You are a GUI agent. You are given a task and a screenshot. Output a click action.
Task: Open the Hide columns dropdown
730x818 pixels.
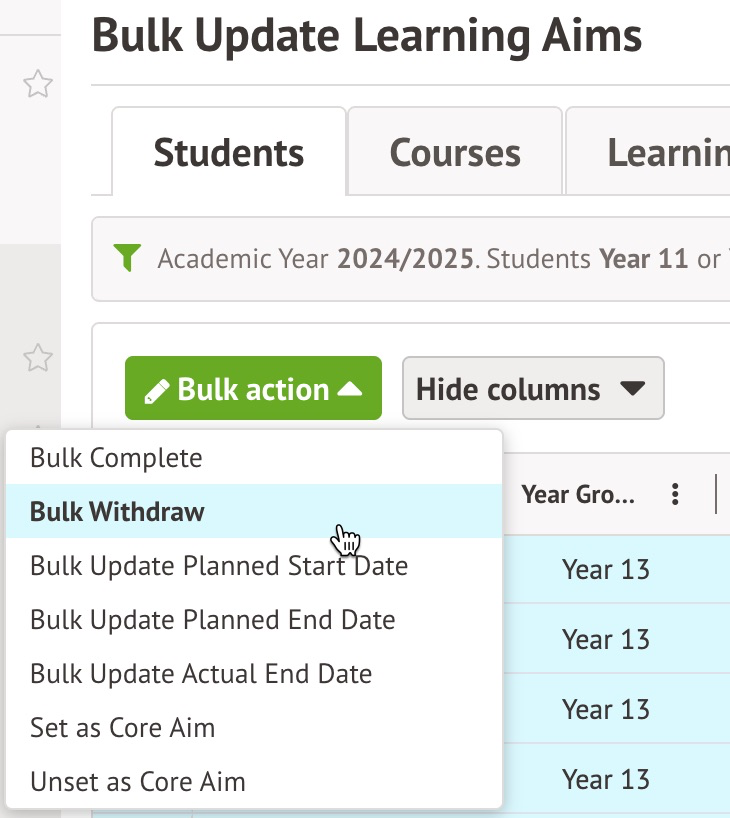pyautogui.click(x=533, y=389)
